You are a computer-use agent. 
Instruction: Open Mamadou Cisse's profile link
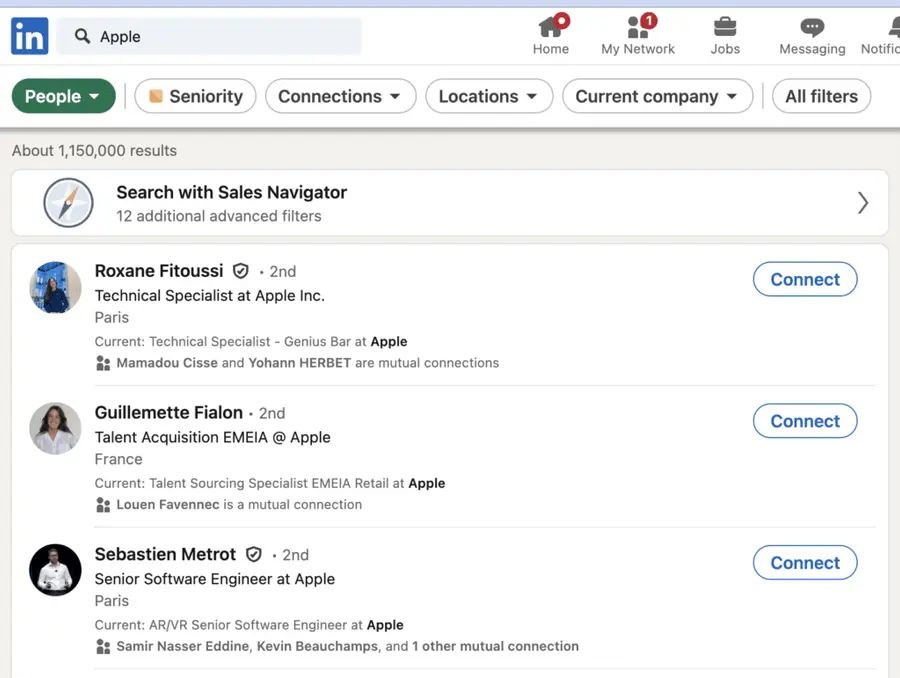pyautogui.click(x=167, y=363)
